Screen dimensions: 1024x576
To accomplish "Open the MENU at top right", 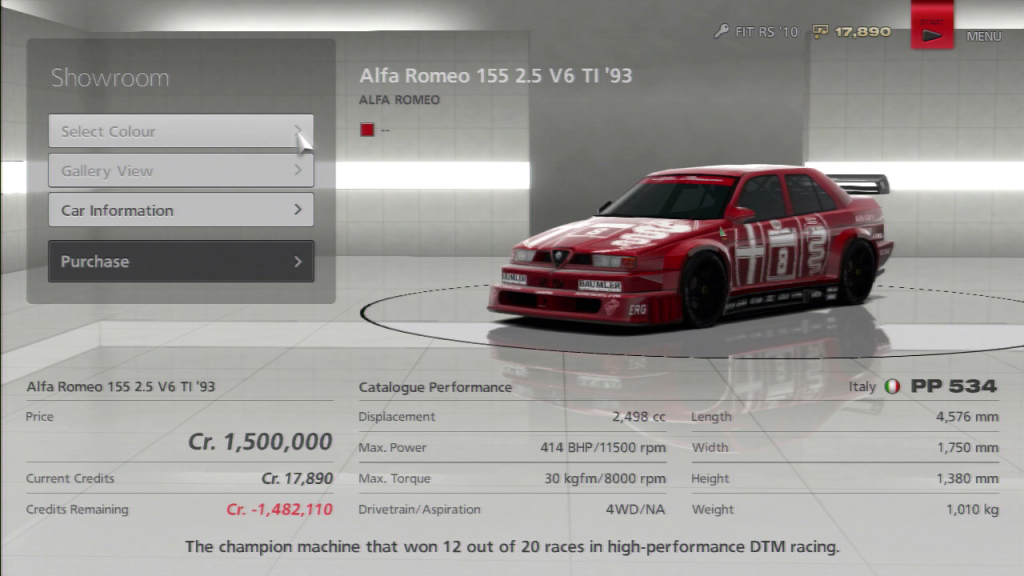I will point(984,36).
